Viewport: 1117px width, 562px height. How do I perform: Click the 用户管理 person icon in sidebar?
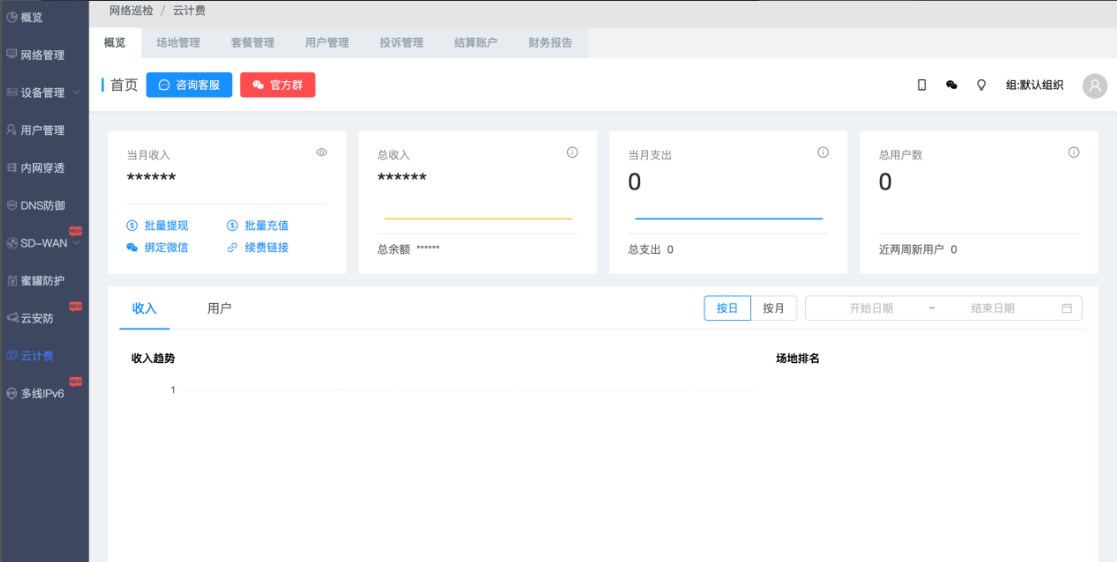11,130
